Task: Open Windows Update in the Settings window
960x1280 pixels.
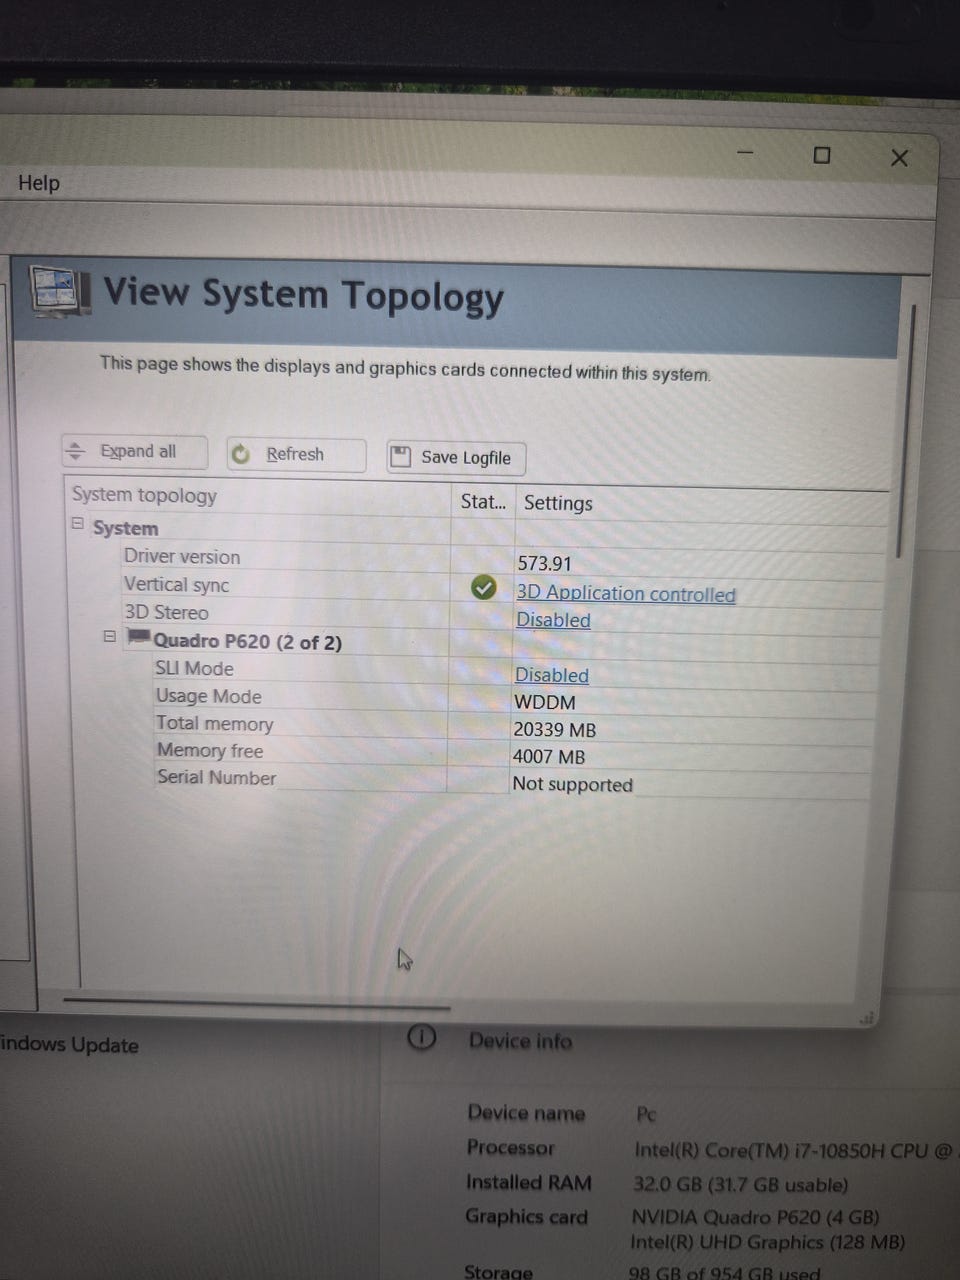Action: click(x=69, y=1045)
